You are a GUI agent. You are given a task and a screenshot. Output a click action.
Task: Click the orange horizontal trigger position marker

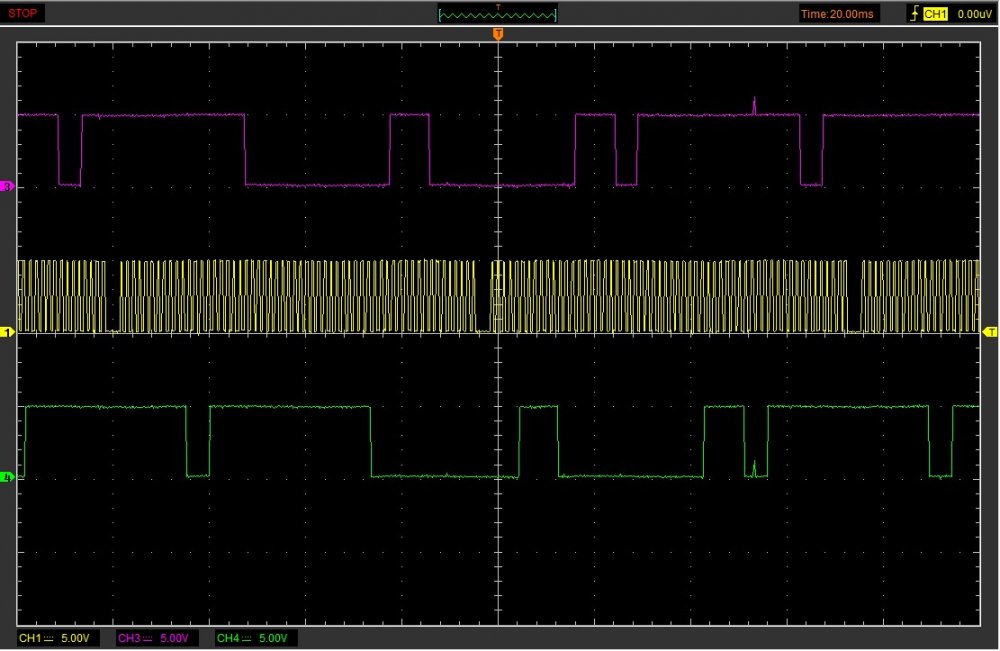pos(498,35)
